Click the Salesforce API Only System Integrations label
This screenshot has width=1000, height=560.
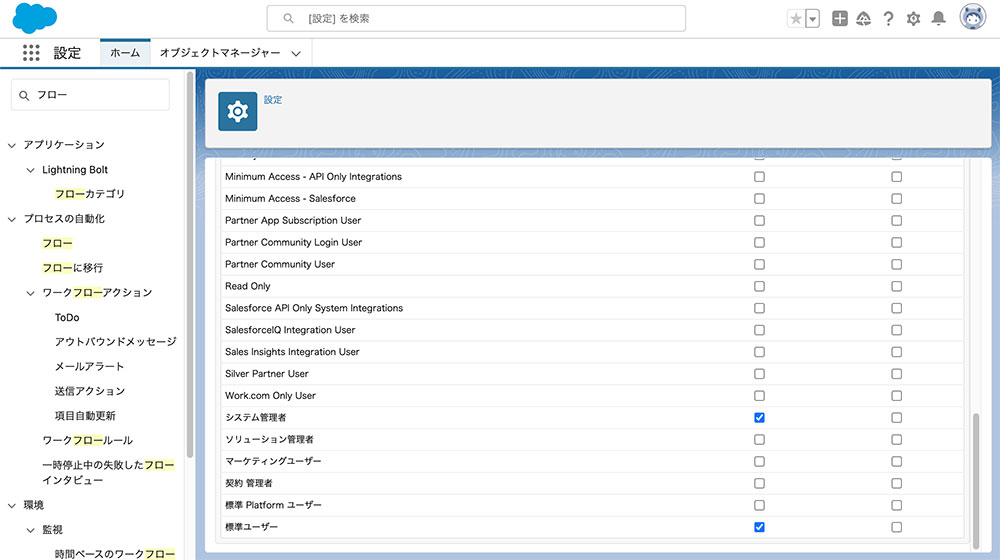pyautogui.click(x=314, y=308)
